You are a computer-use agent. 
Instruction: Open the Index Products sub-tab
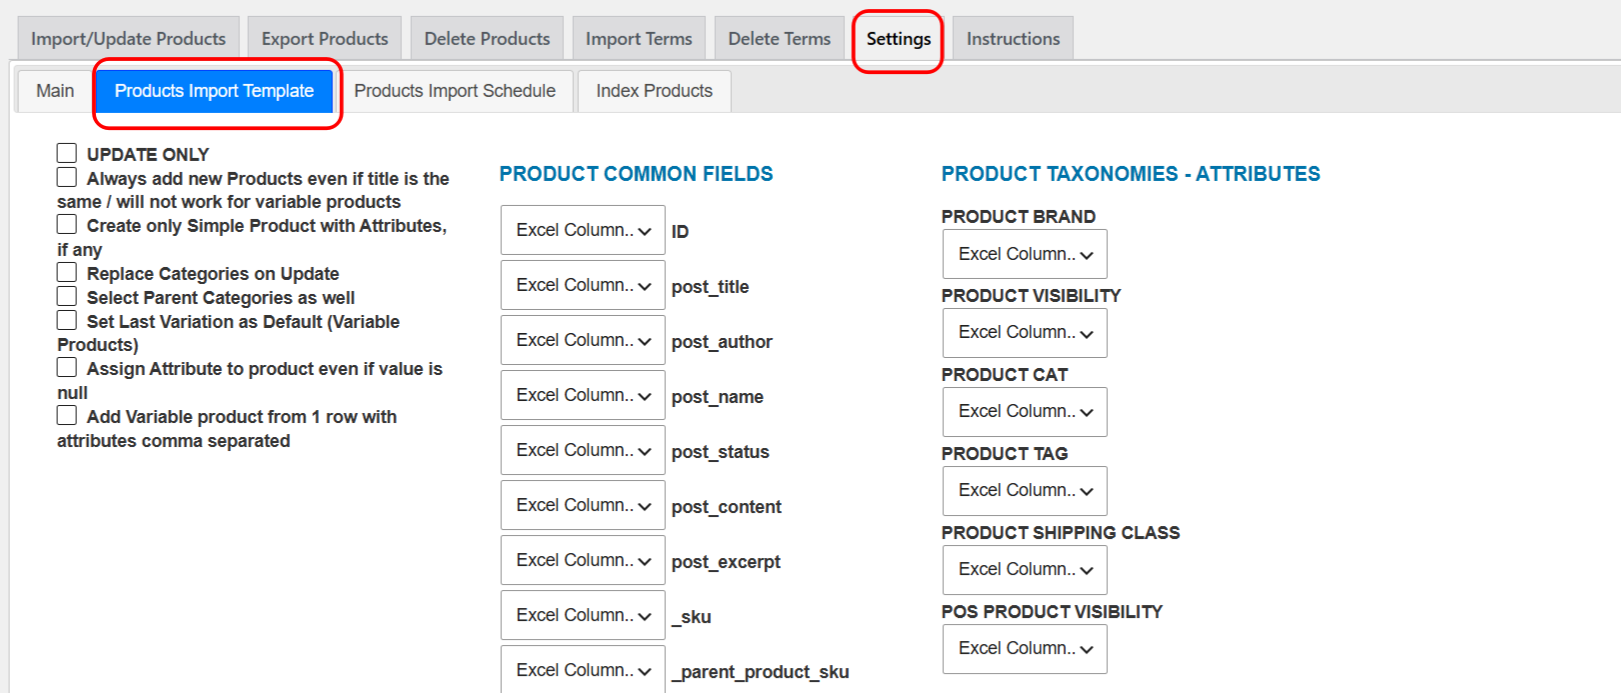[x=654, y=91]
